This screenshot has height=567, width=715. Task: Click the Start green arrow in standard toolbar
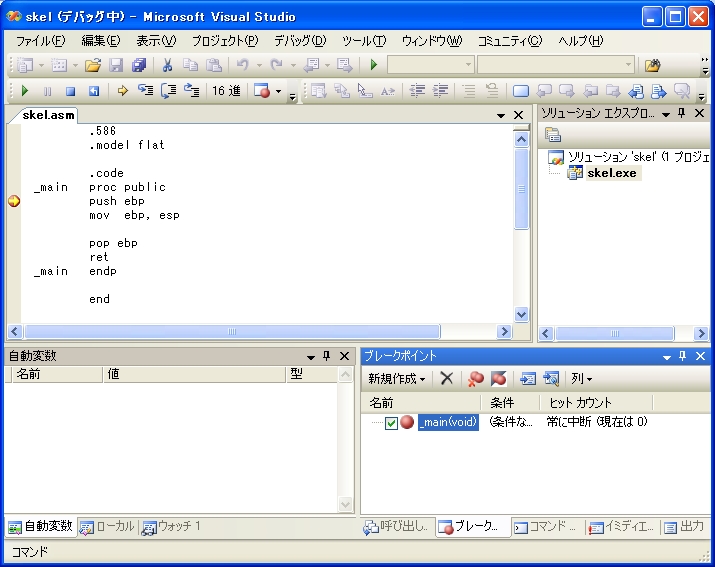pyautogui.click(x=374, y=65)
